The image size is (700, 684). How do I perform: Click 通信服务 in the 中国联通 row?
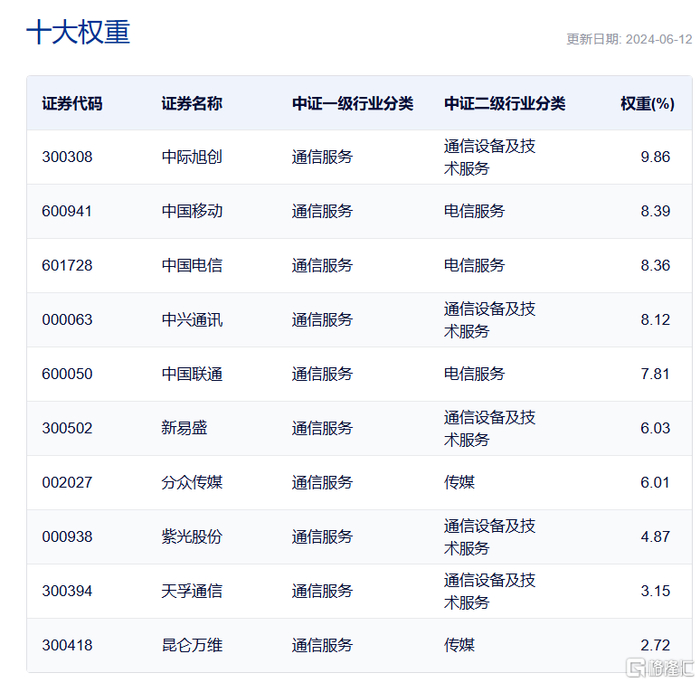pyautogui.click(x=322, y=374)
